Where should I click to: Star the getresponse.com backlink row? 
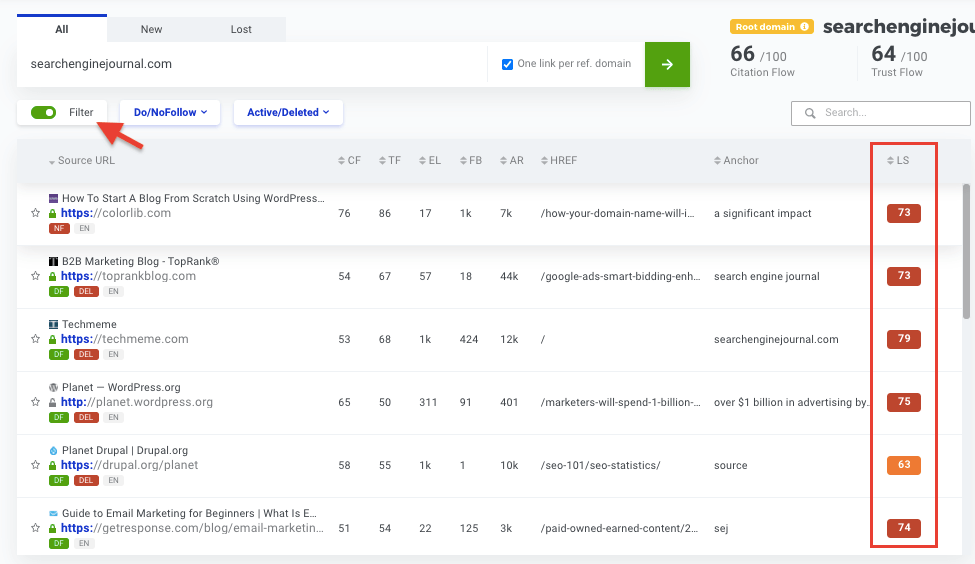[x=35, y=528]
